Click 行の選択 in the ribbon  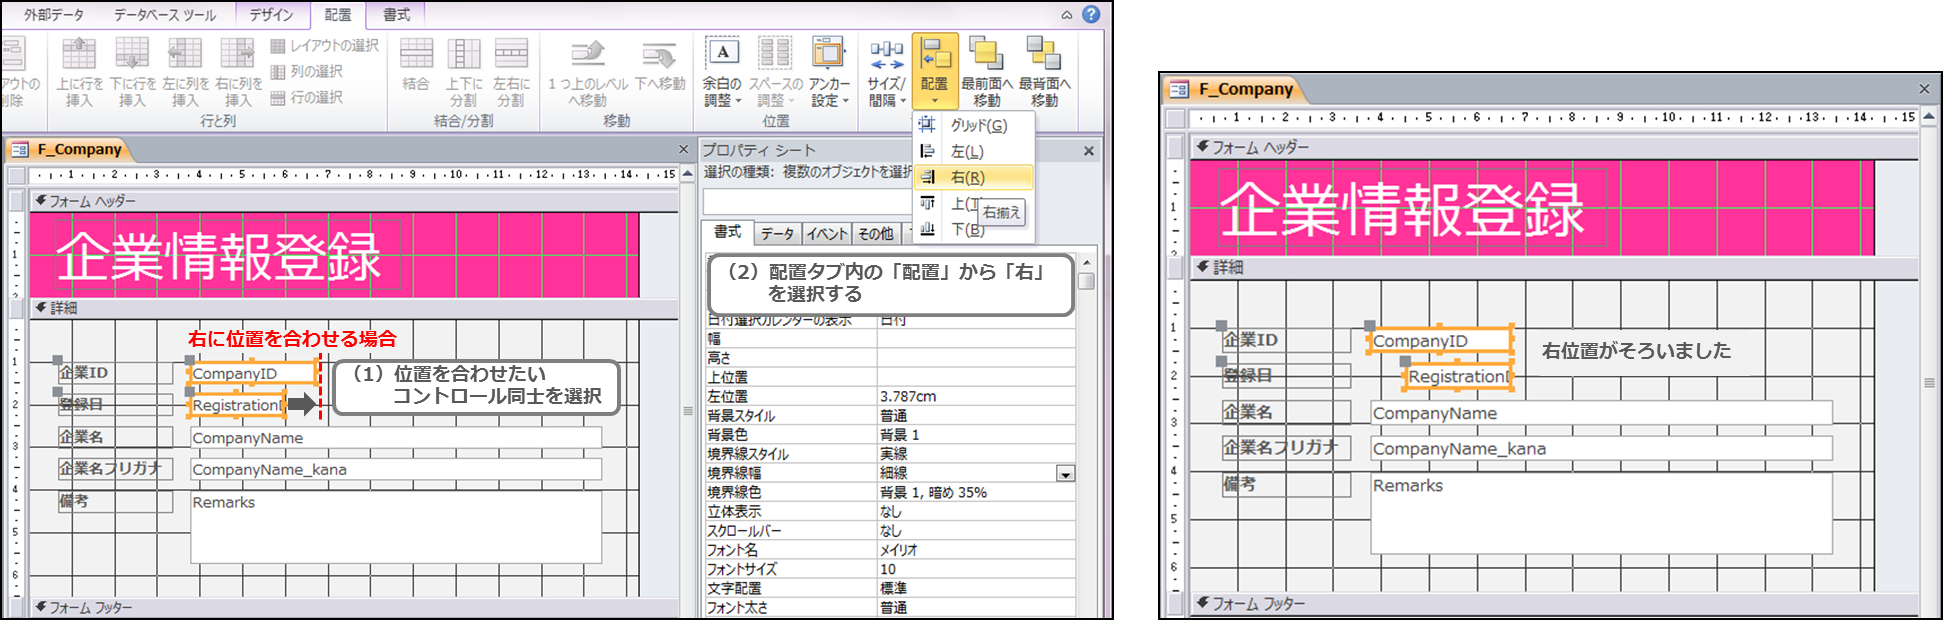pyautogui.click(x=307, y=98)
